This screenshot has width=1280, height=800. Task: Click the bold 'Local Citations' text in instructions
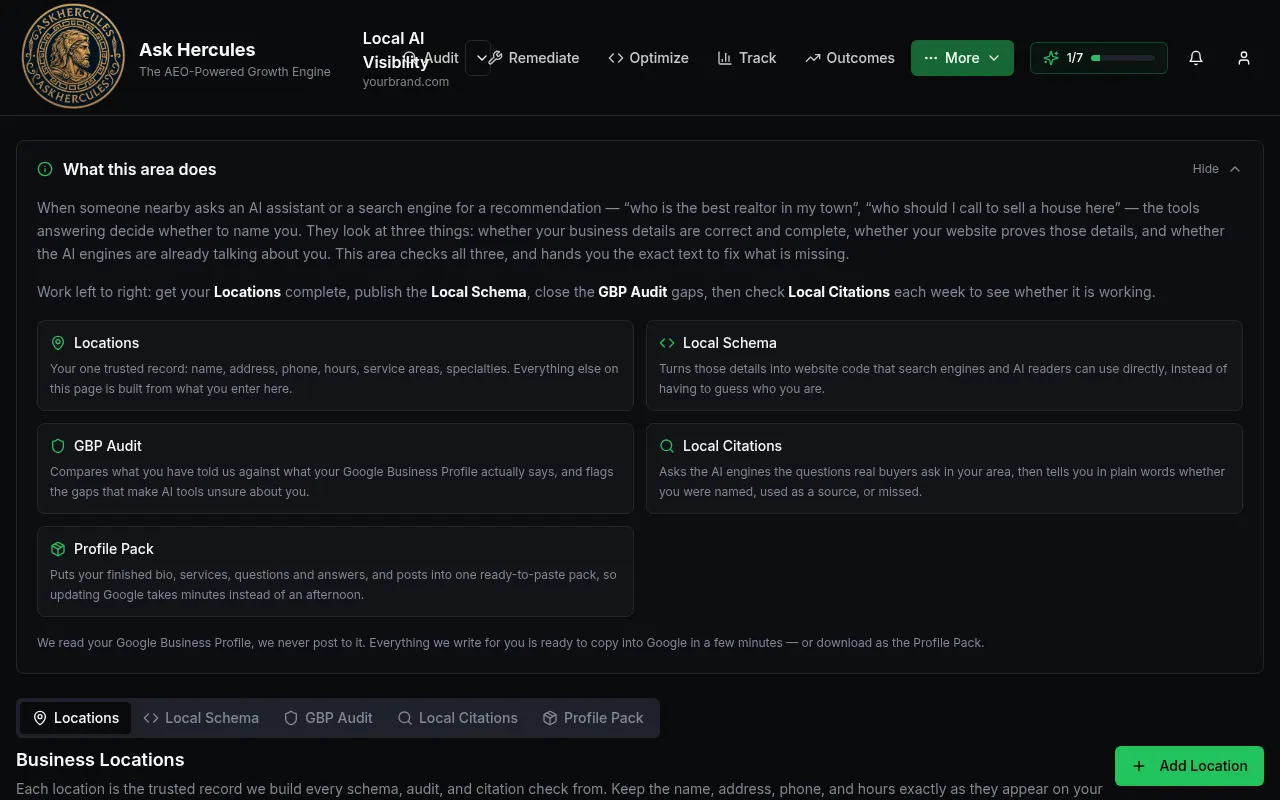[839, 292]
